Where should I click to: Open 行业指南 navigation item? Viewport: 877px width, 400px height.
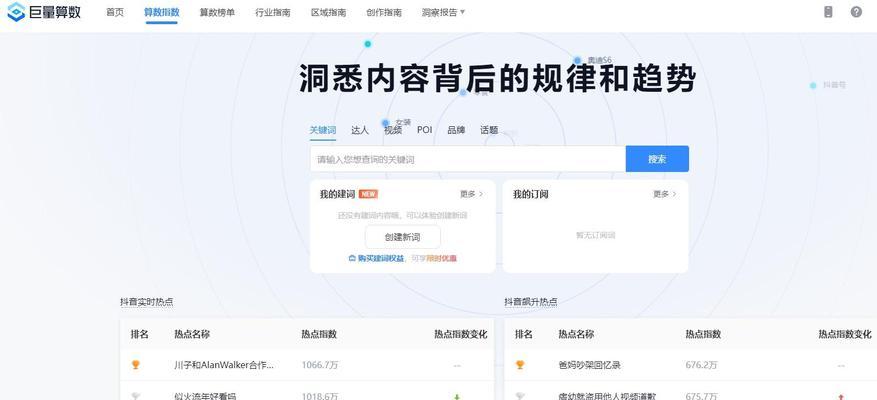tap(273, 12)
